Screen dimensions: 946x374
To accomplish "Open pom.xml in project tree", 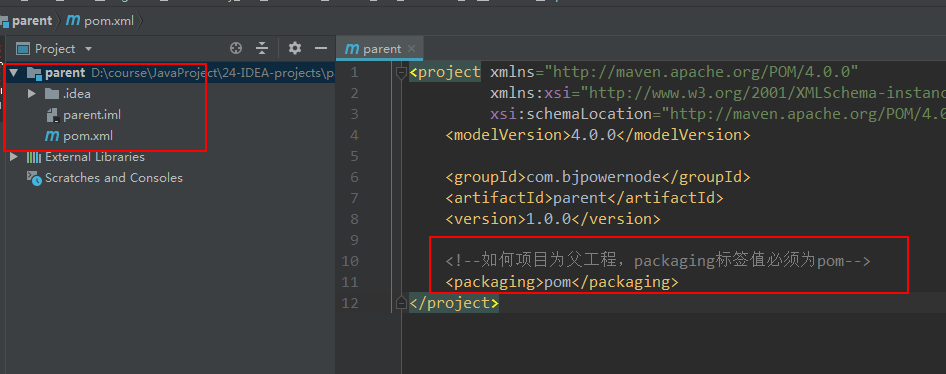I will click(x=88, y=136).
